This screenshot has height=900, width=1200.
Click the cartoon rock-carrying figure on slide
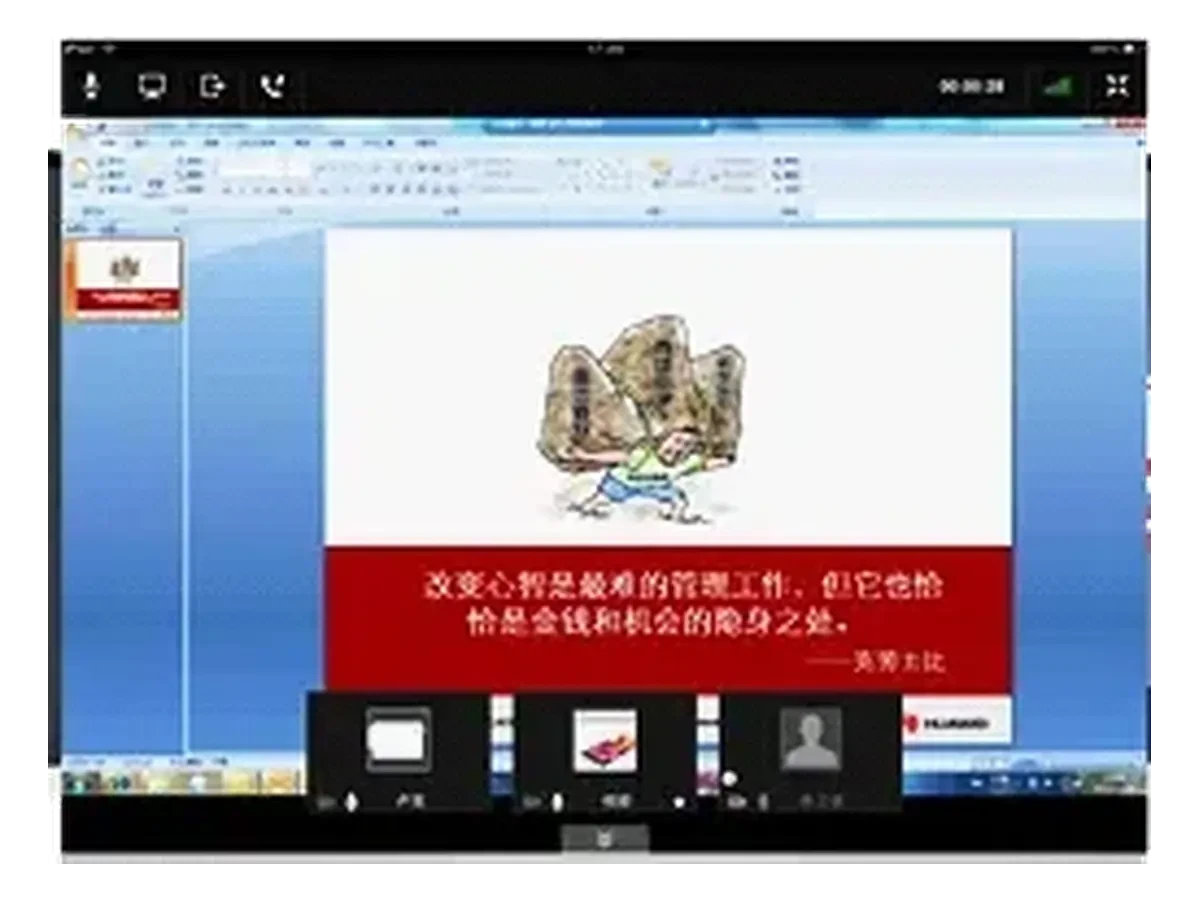(640, 418)
